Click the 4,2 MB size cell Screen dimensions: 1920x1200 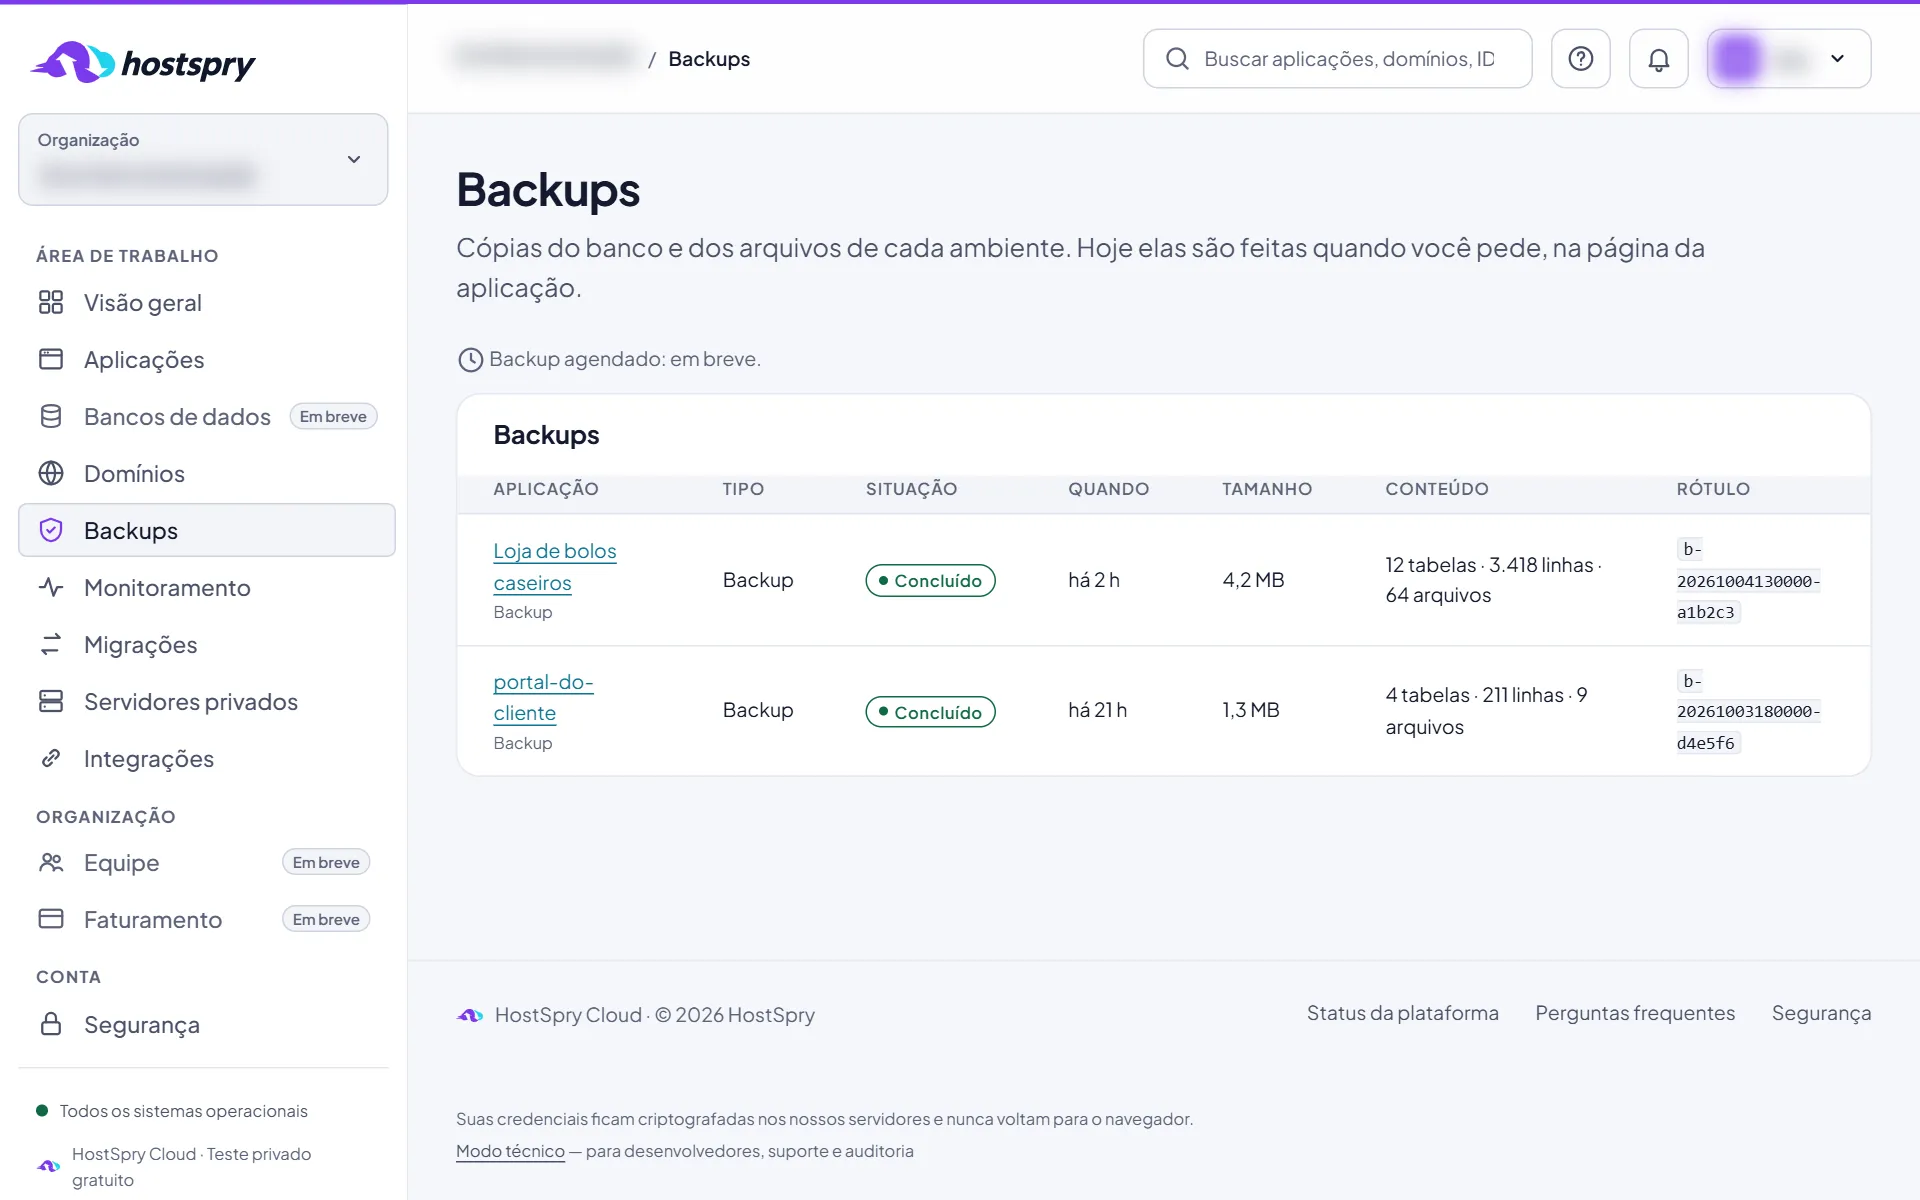pyautogui.click(x=1253, y=580)
